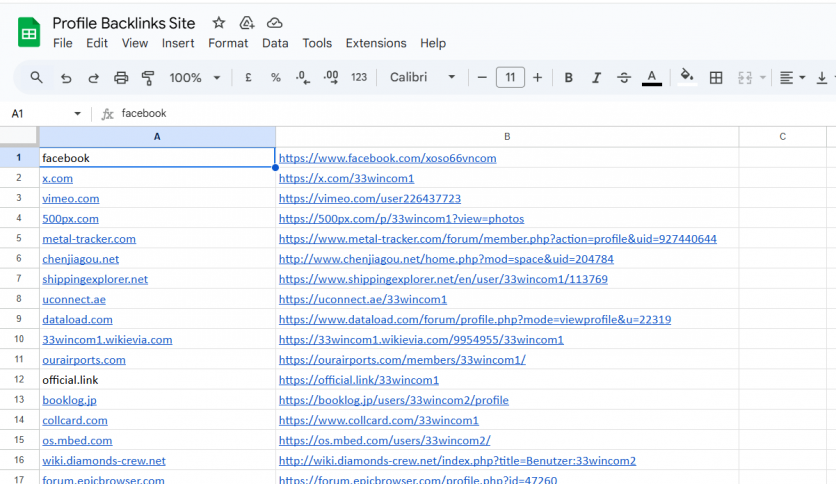
Task: Open the dataload.com link in column A
Action: pos(77,320)
